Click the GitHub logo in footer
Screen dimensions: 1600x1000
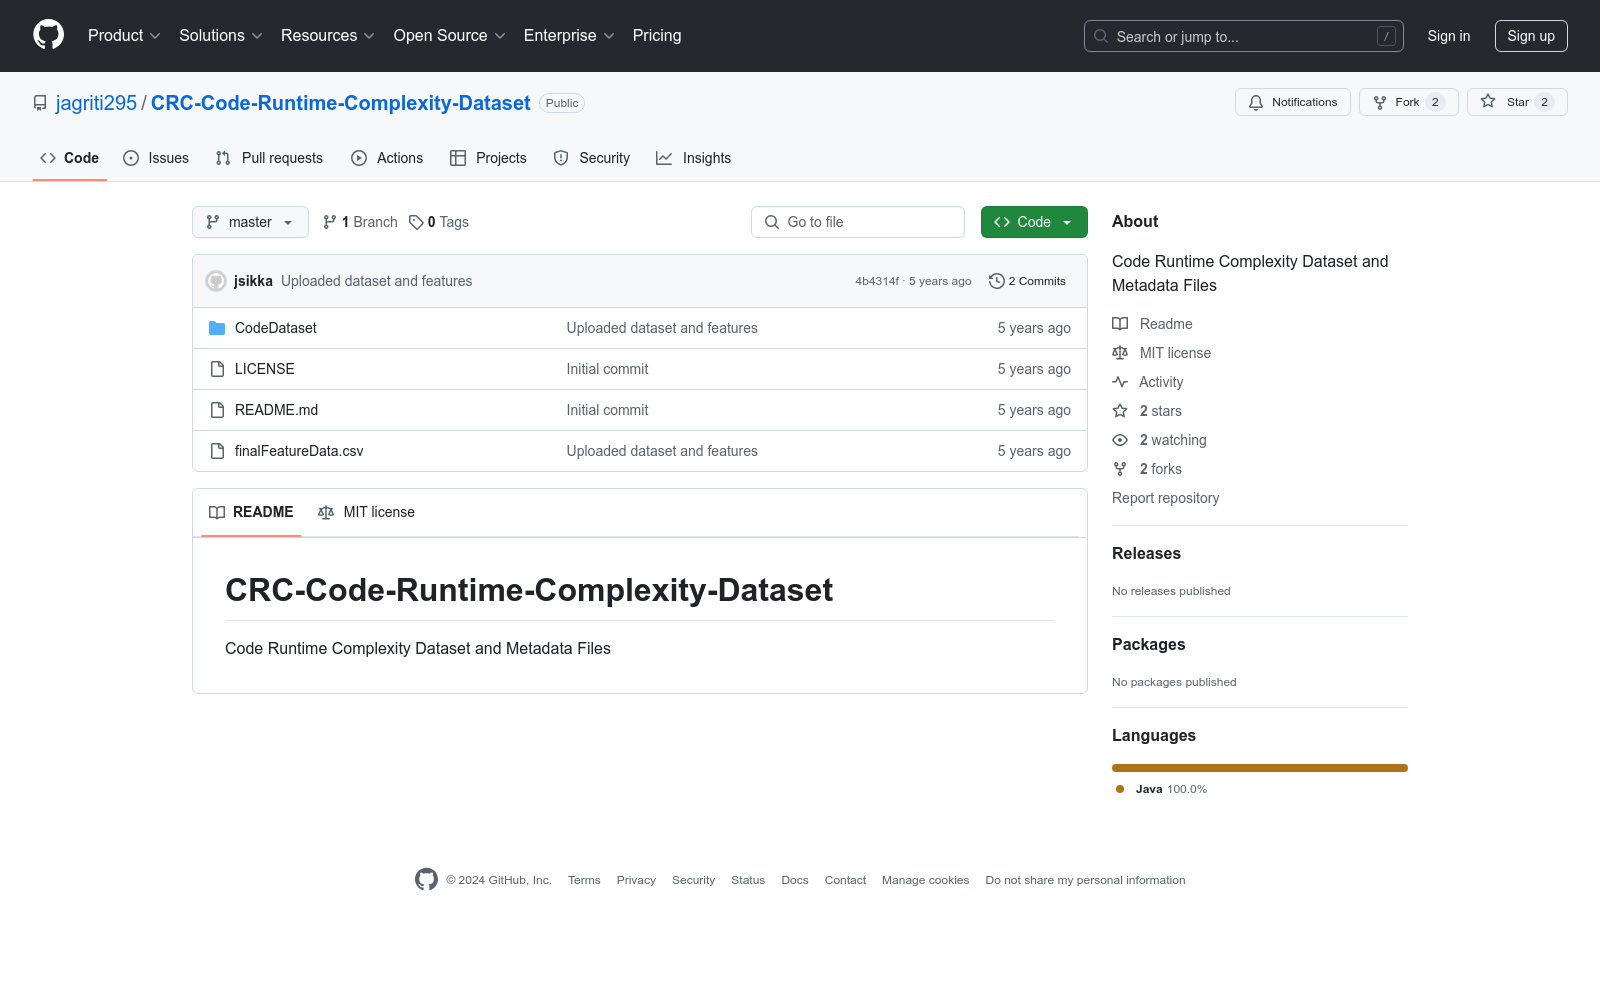click(426, 879)
